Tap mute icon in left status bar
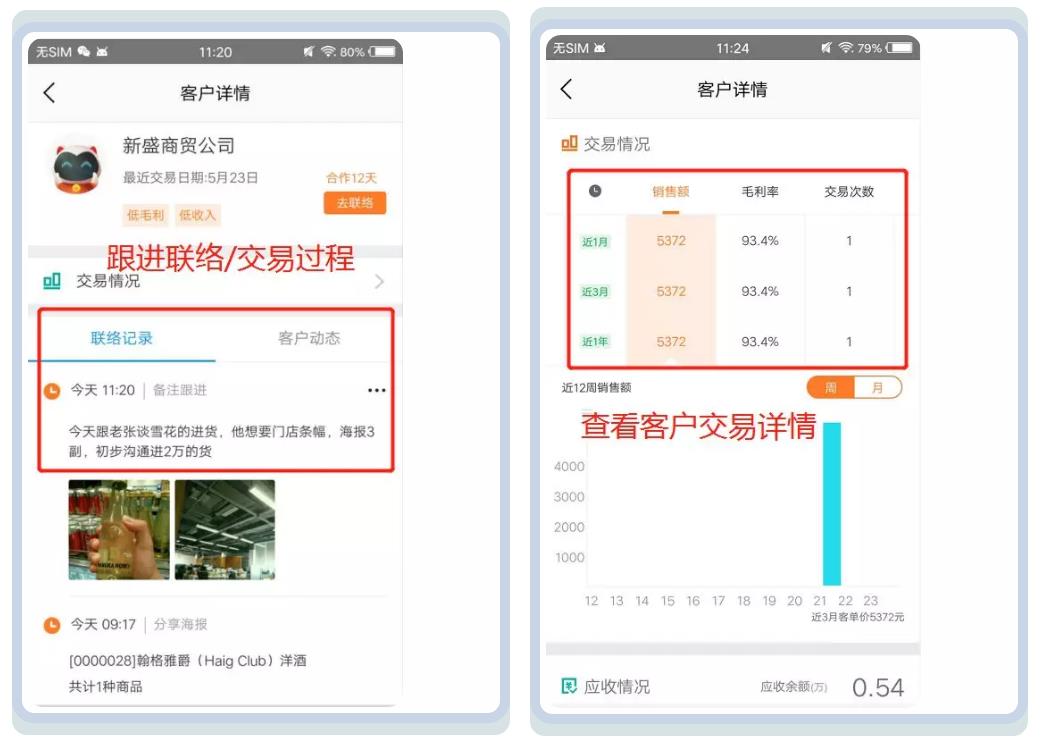 (309, 51)
